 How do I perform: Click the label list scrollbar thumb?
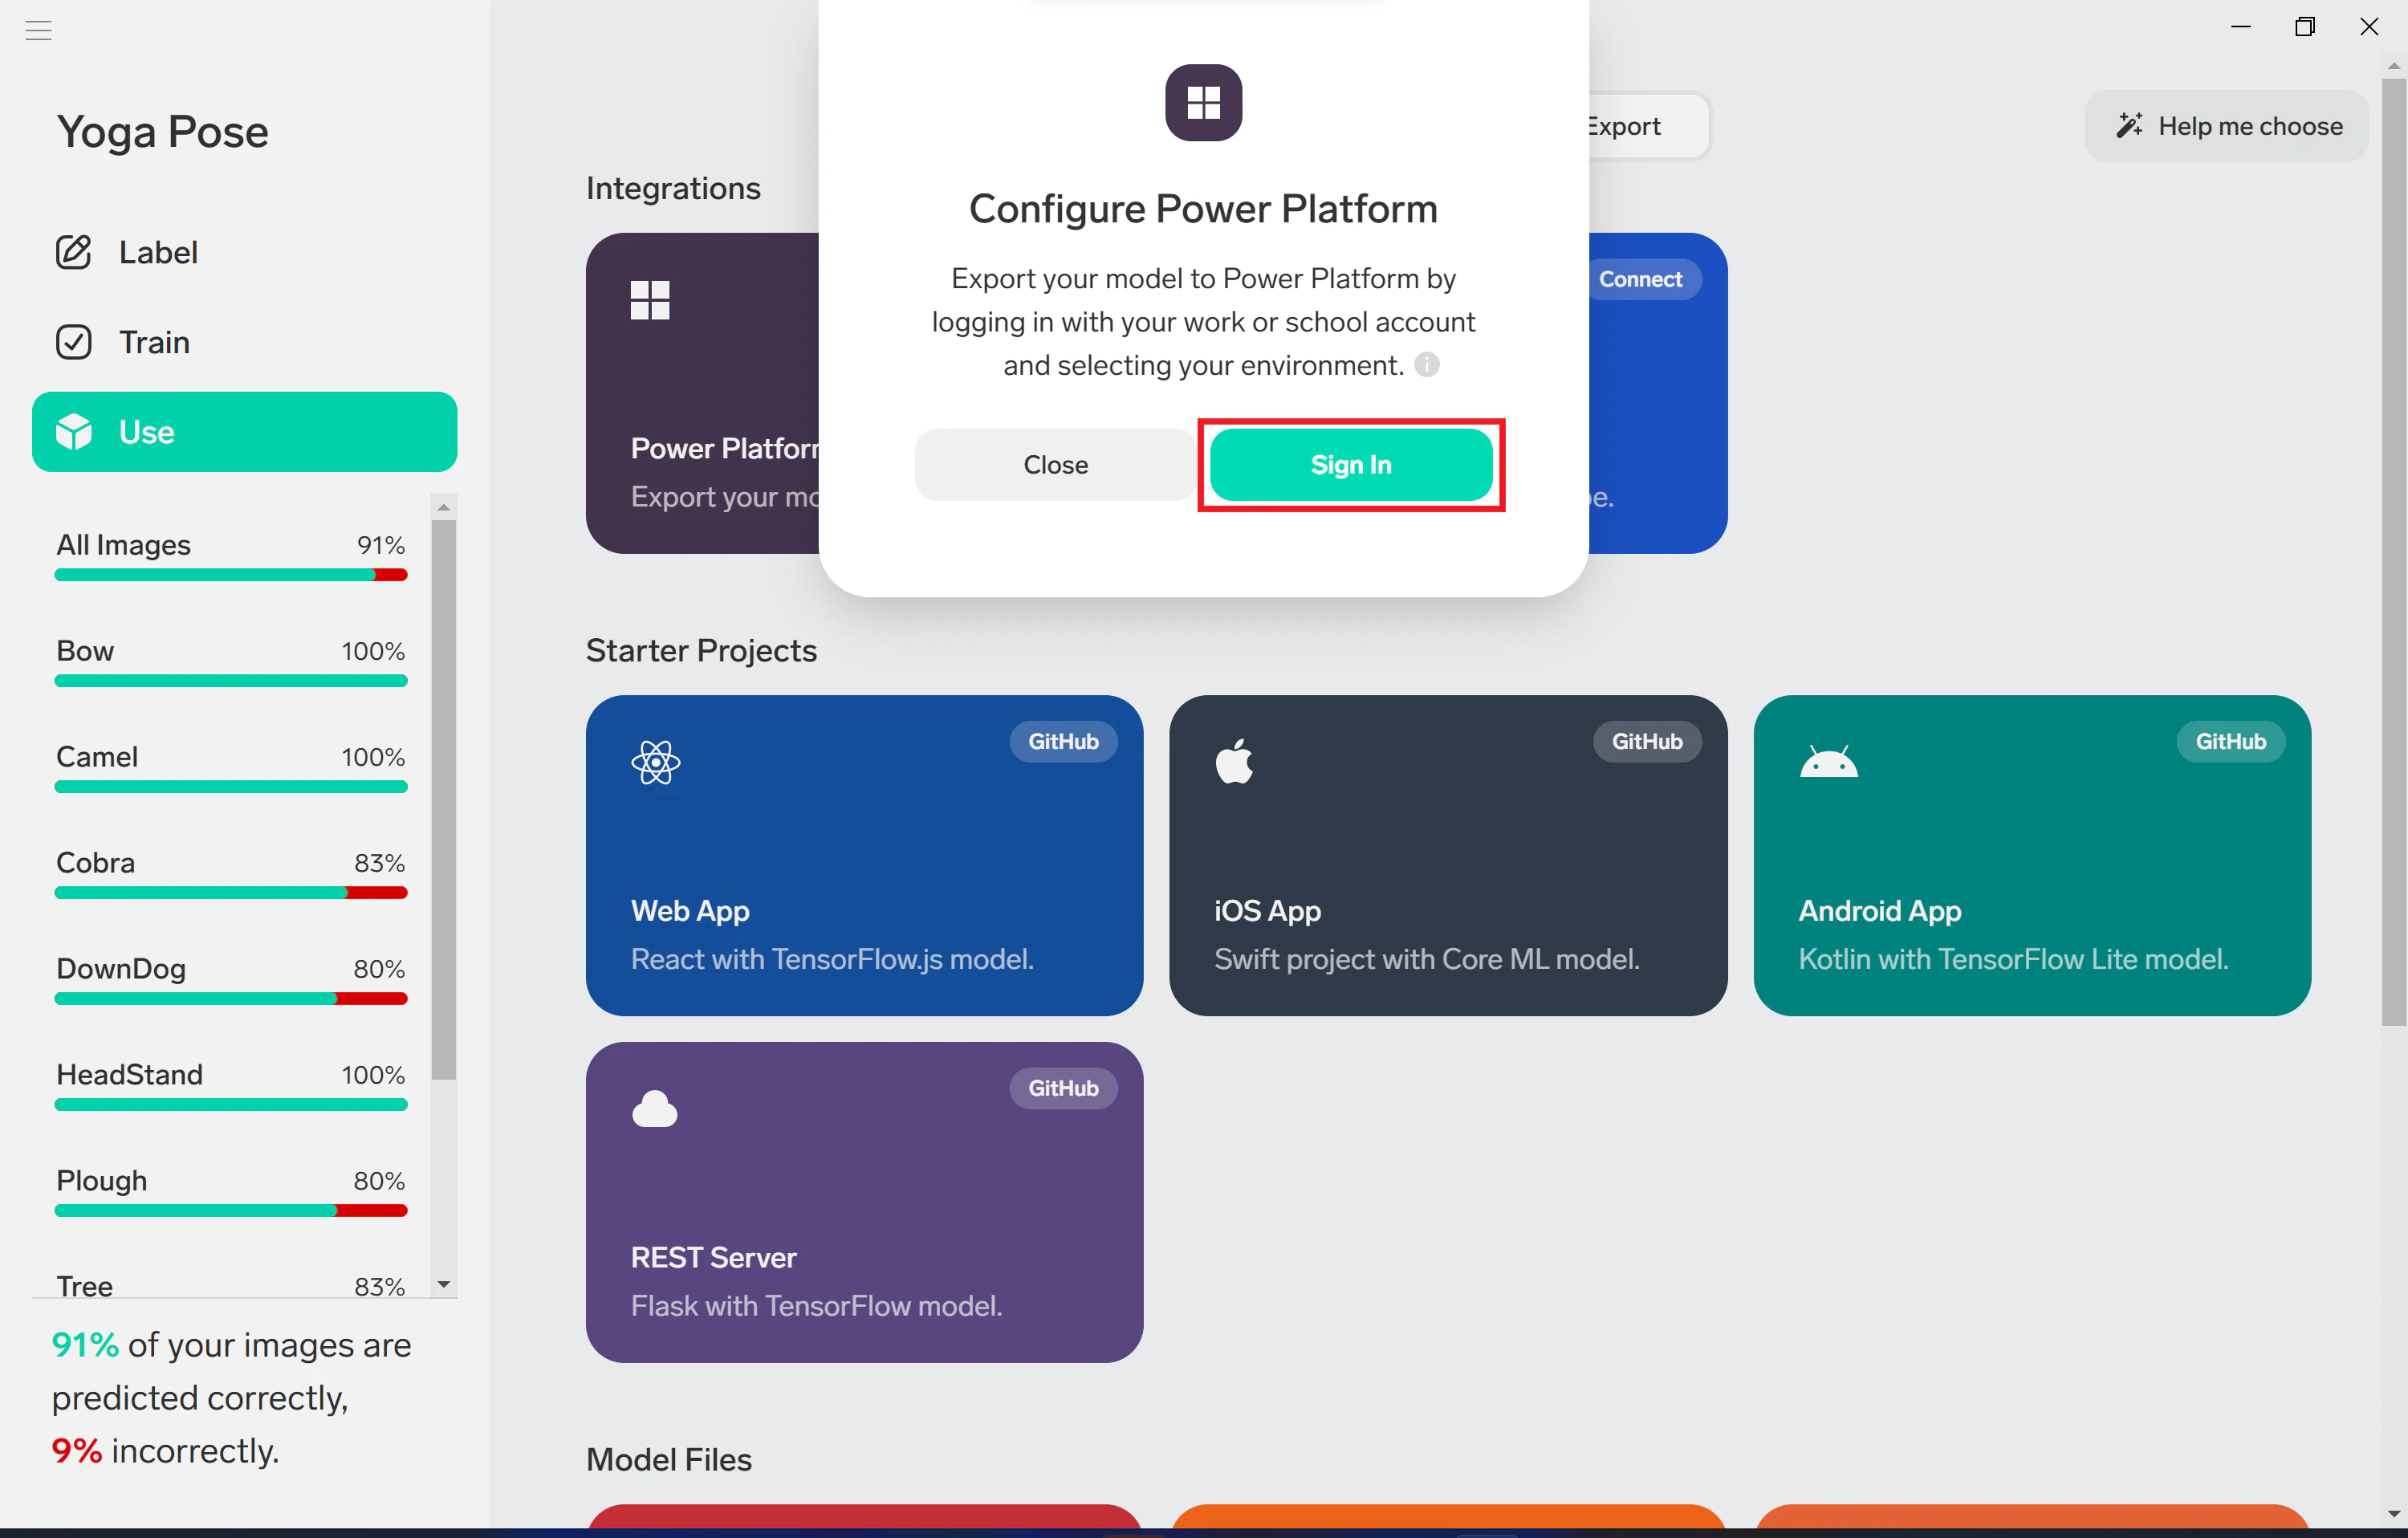click(x=444, y=800)
